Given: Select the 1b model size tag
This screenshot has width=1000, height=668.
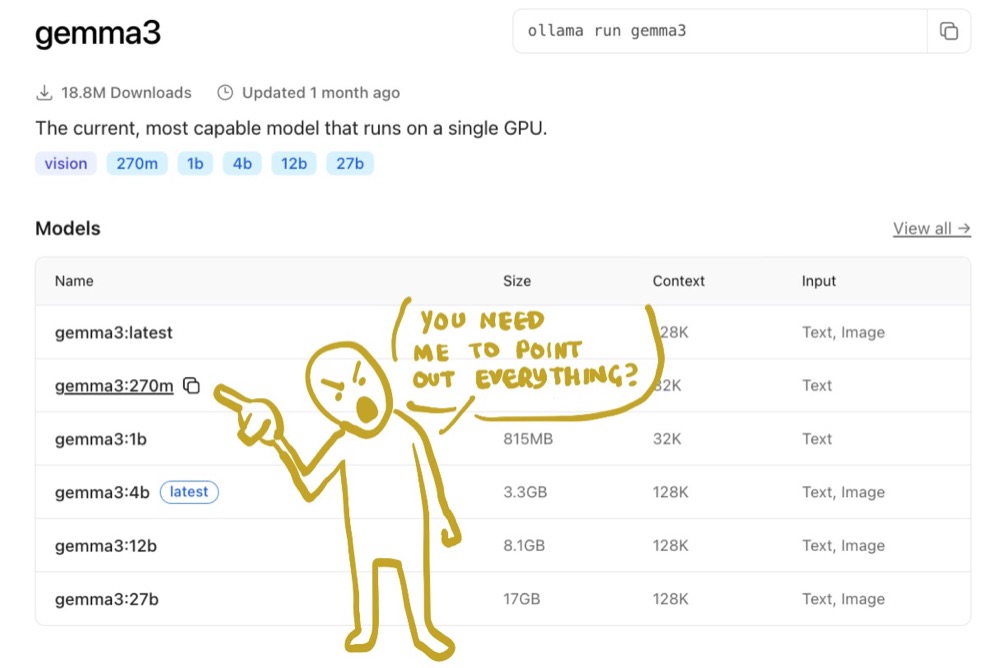Looking at the screenshot, I should (x=195, y=163).
